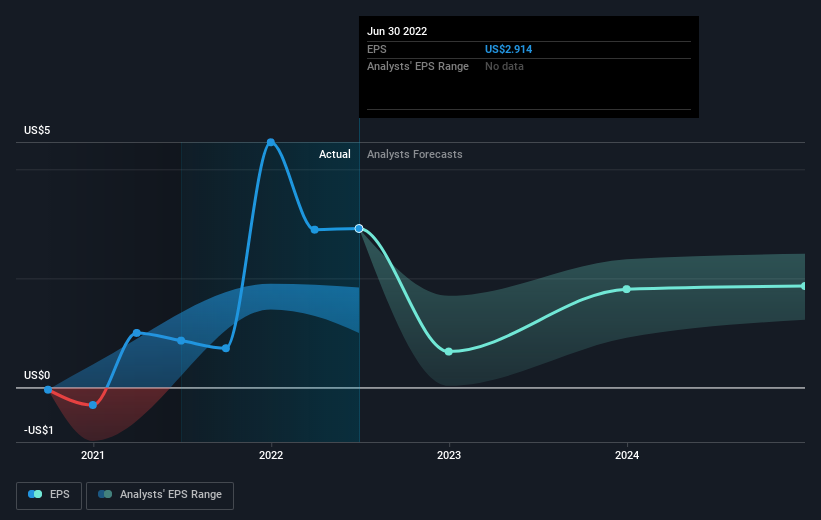Select the negative EPS point at 2021
The height and width of the screenshot is (520, 821).
(93, 405)
